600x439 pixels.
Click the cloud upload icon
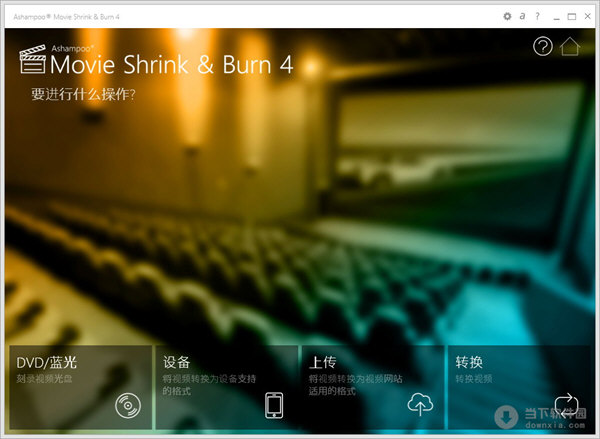point(420,405)
